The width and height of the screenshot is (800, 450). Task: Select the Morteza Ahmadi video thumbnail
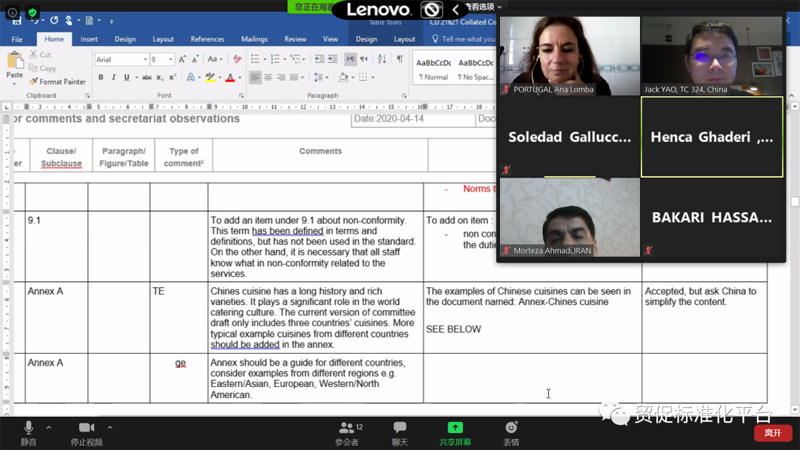[569, 217]
